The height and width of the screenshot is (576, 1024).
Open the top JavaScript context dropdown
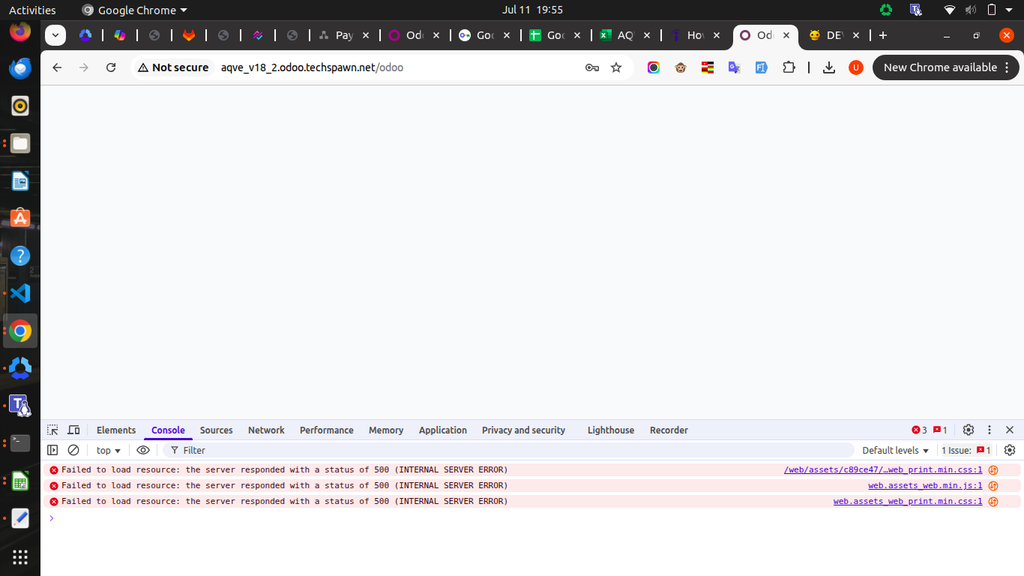pyautogui.click(x=108, y=450)
